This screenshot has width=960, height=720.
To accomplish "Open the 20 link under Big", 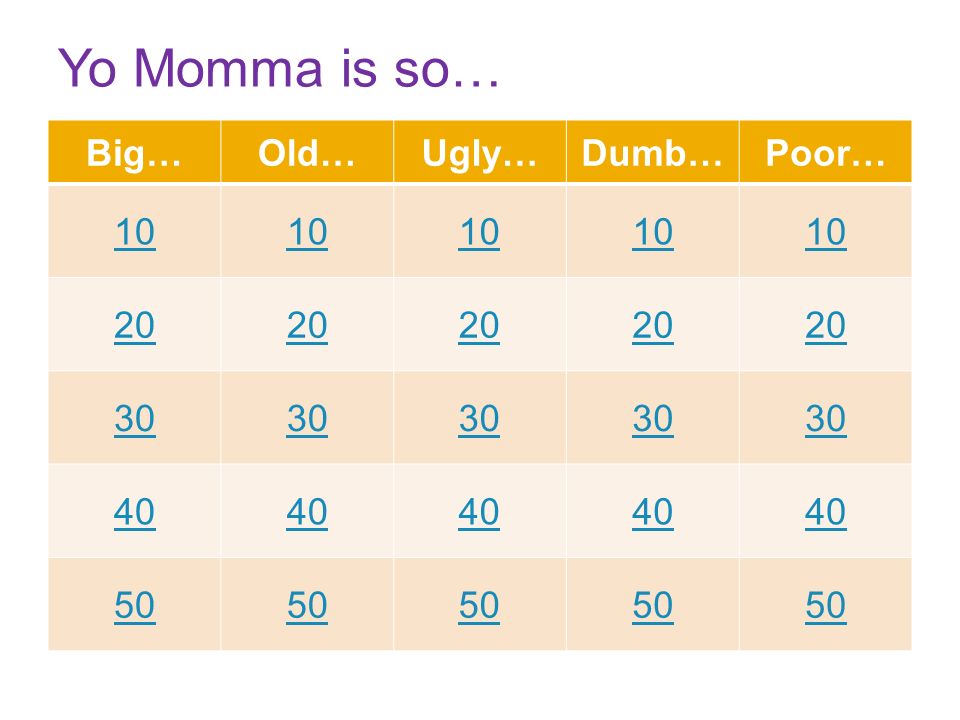I will pos(135,326).
